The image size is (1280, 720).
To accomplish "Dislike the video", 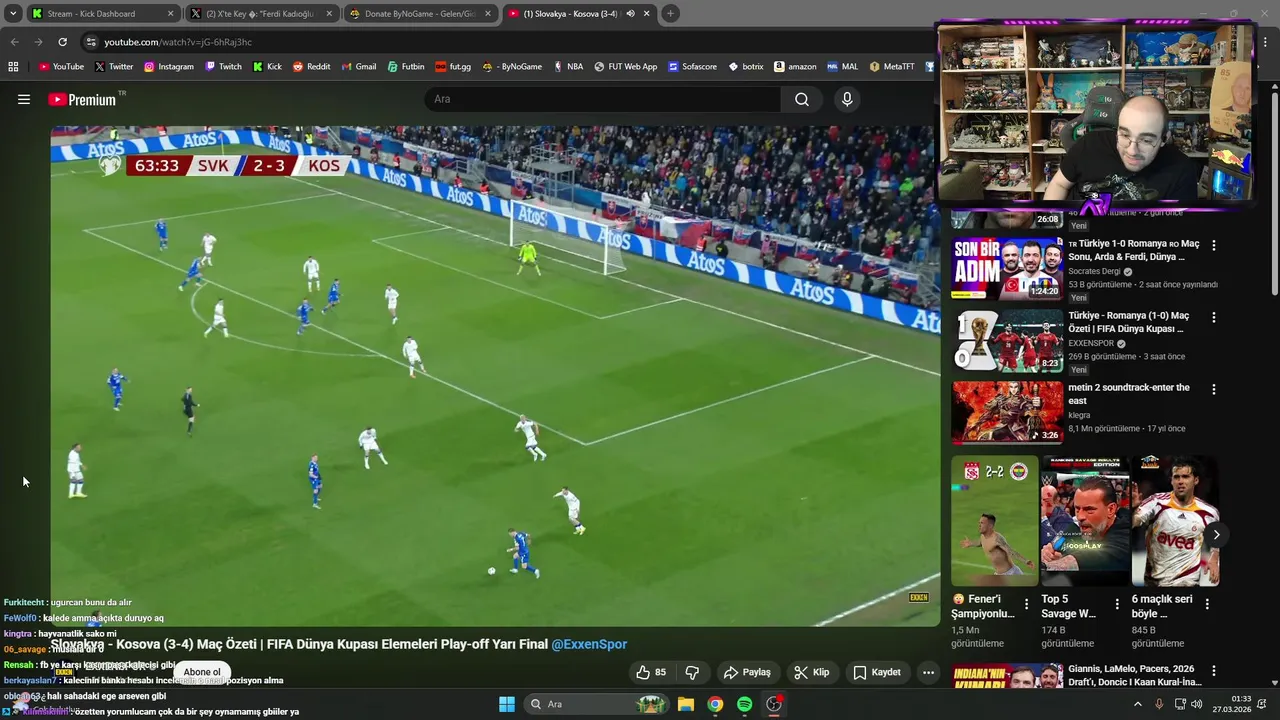I will [692, 672].
